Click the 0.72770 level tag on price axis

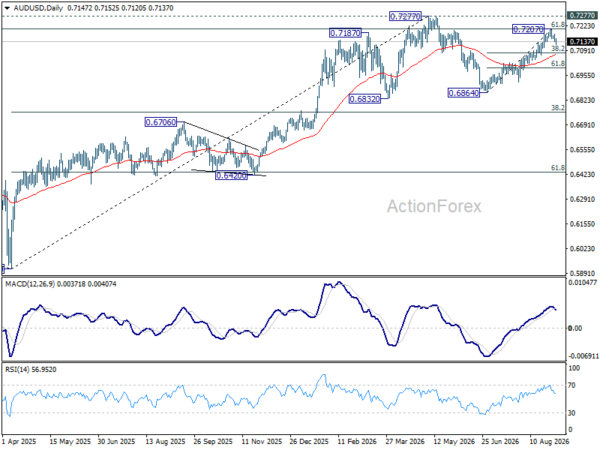[582, 15]
